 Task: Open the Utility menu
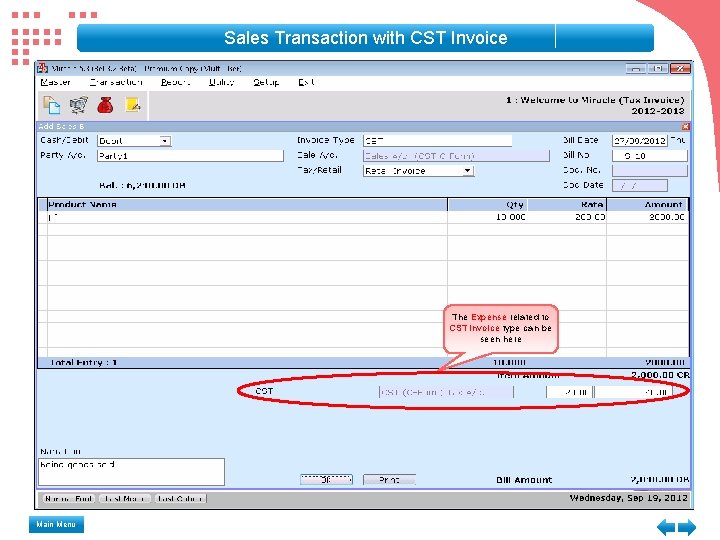coord(221,82)
